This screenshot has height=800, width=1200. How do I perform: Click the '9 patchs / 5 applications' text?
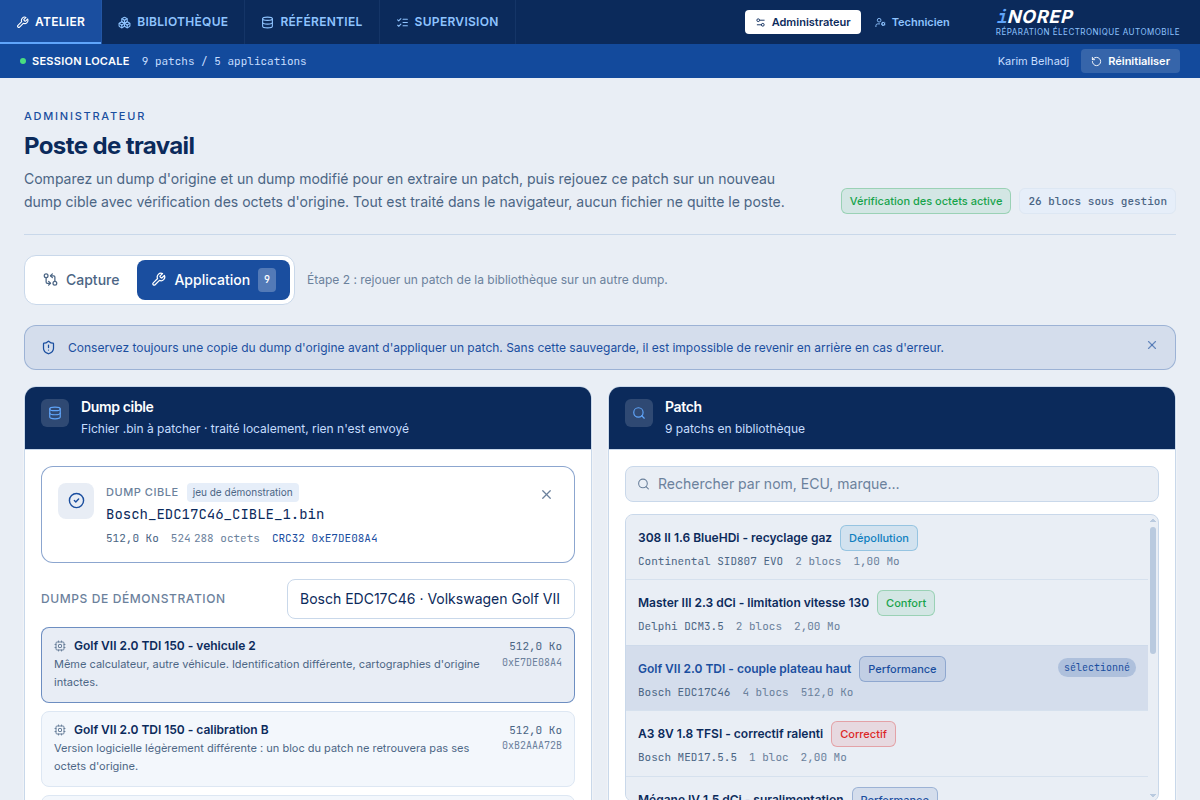[x=224, y=61]
